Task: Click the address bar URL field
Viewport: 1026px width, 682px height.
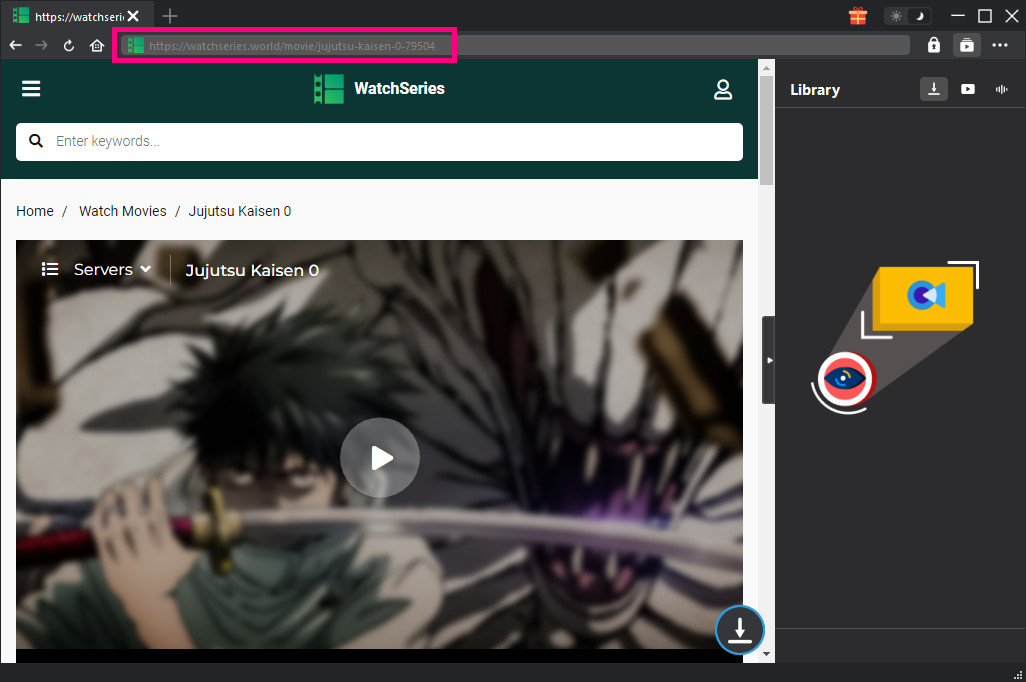Action: [516, 46]
